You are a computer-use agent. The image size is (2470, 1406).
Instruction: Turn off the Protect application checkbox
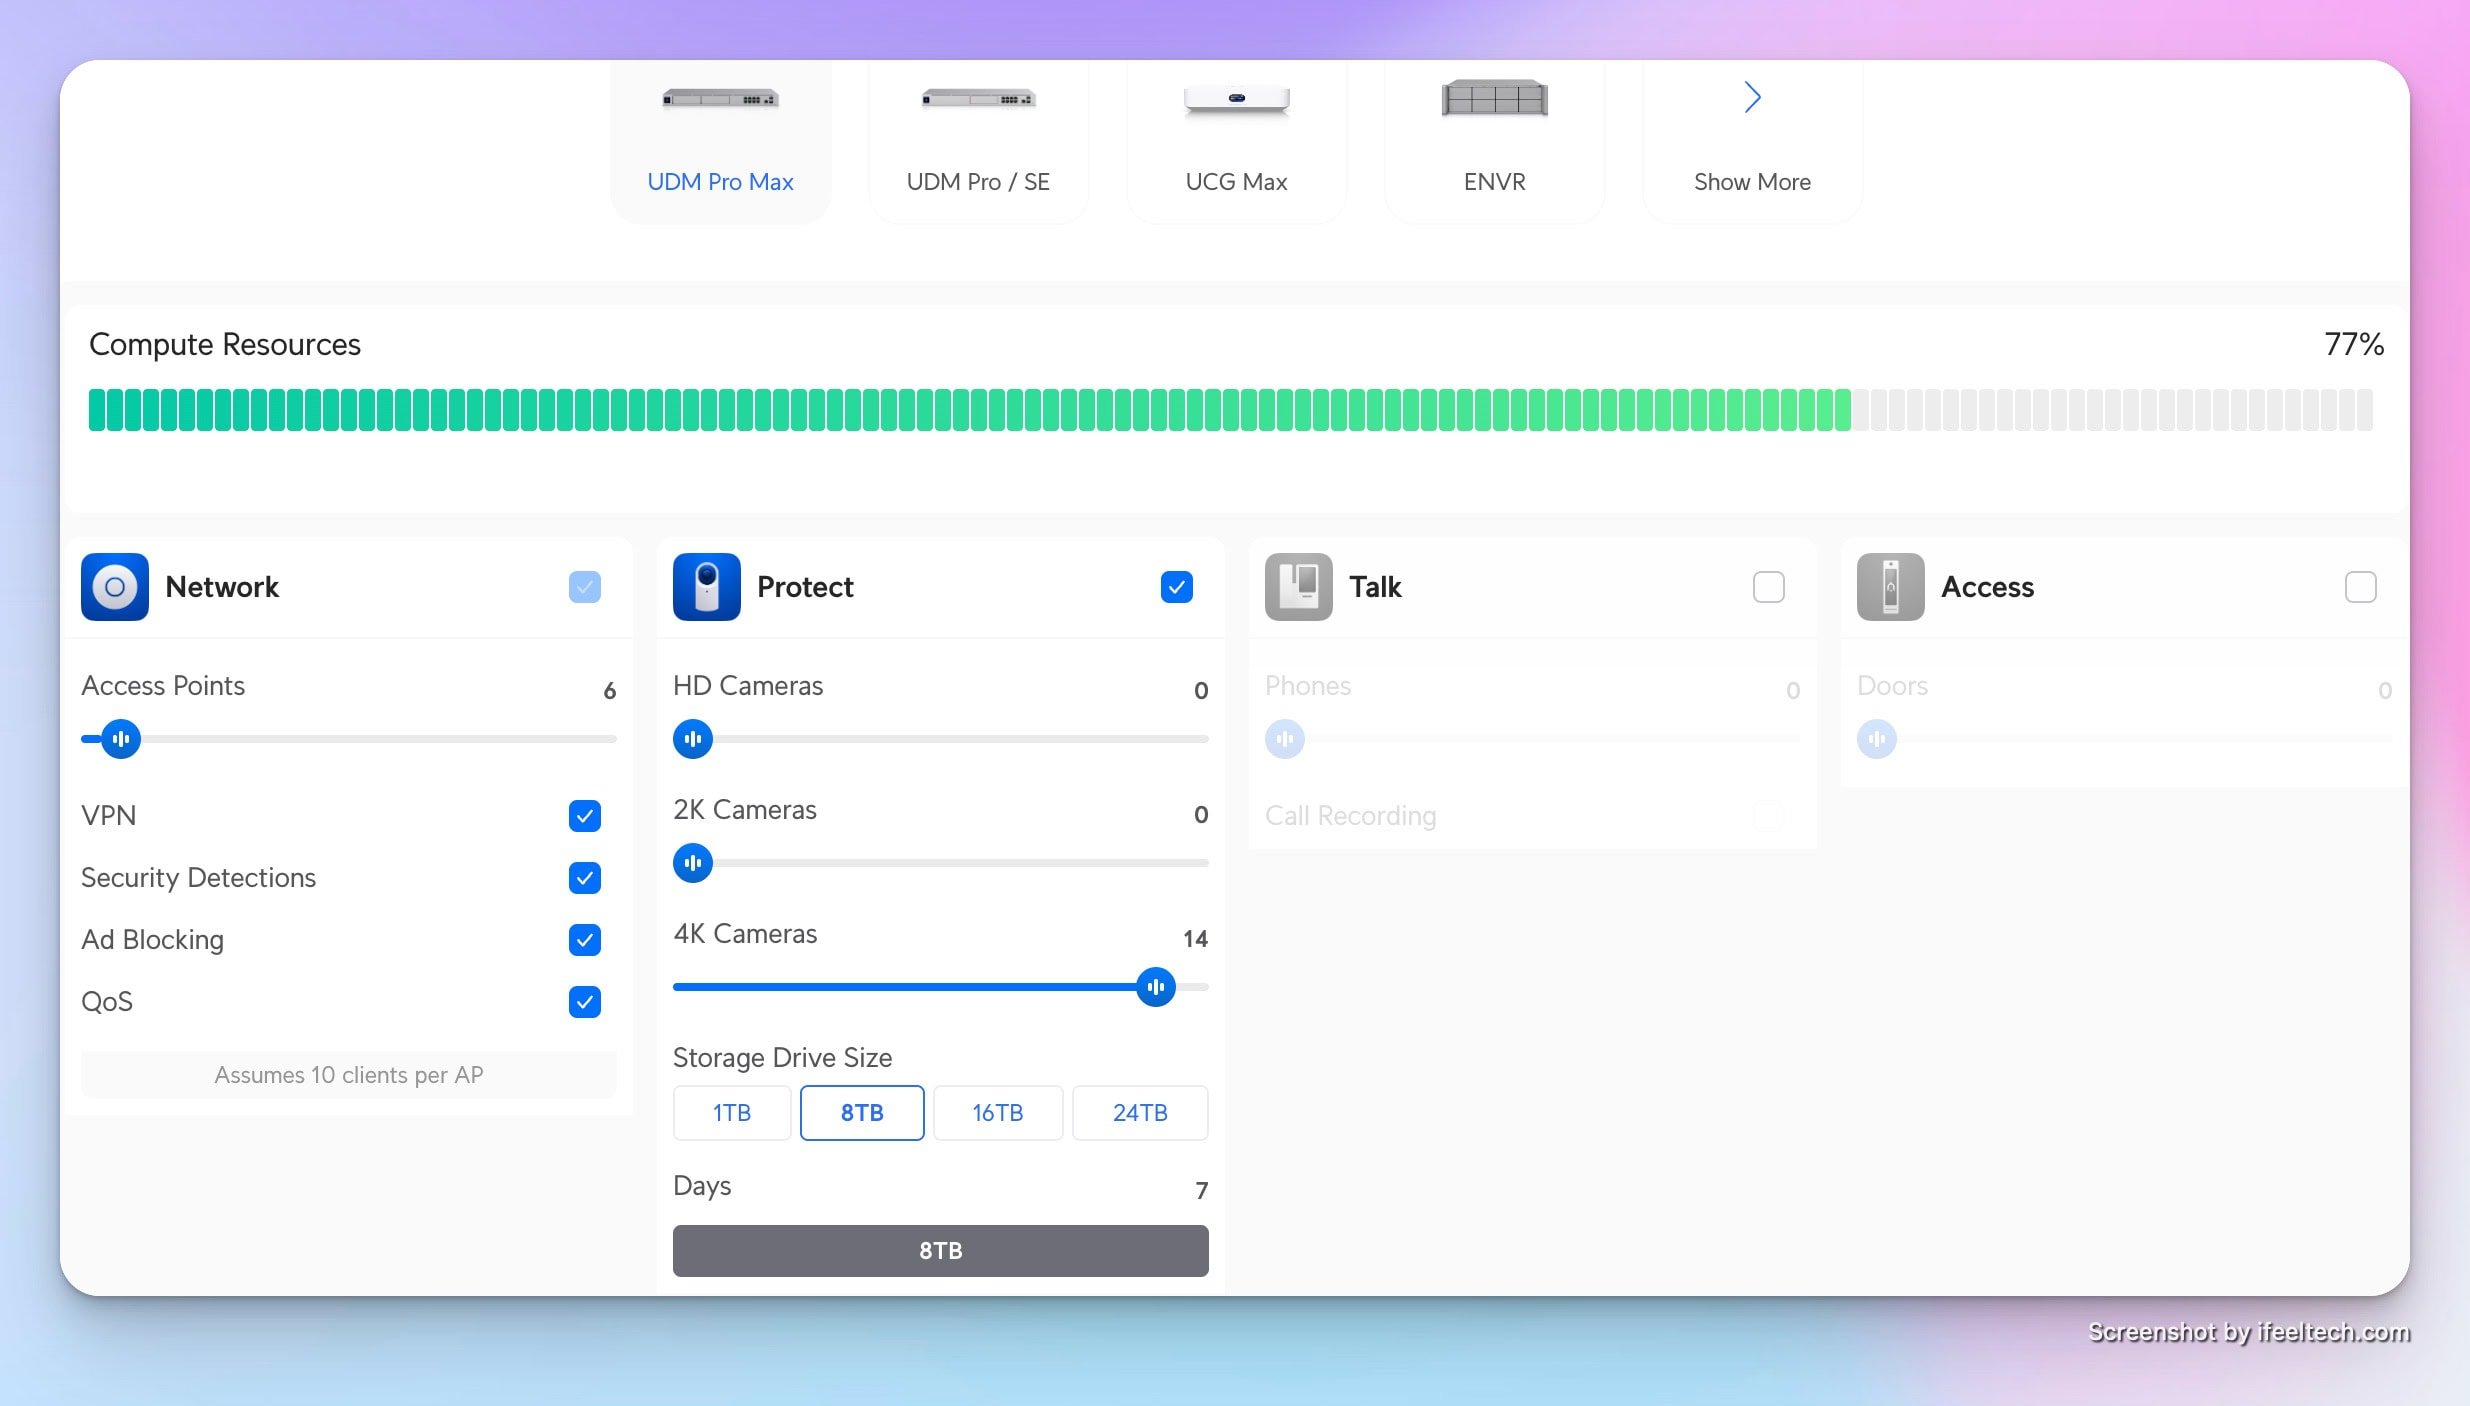pos(1176,587)
